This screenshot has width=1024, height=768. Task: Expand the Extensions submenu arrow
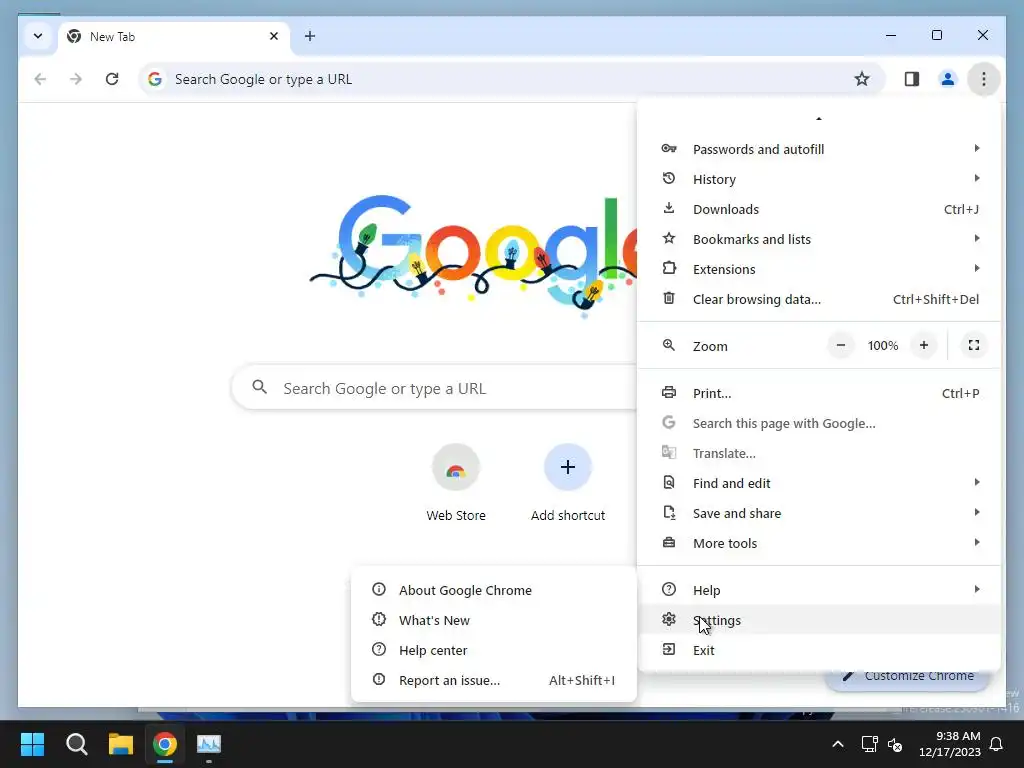coord(977,268)
